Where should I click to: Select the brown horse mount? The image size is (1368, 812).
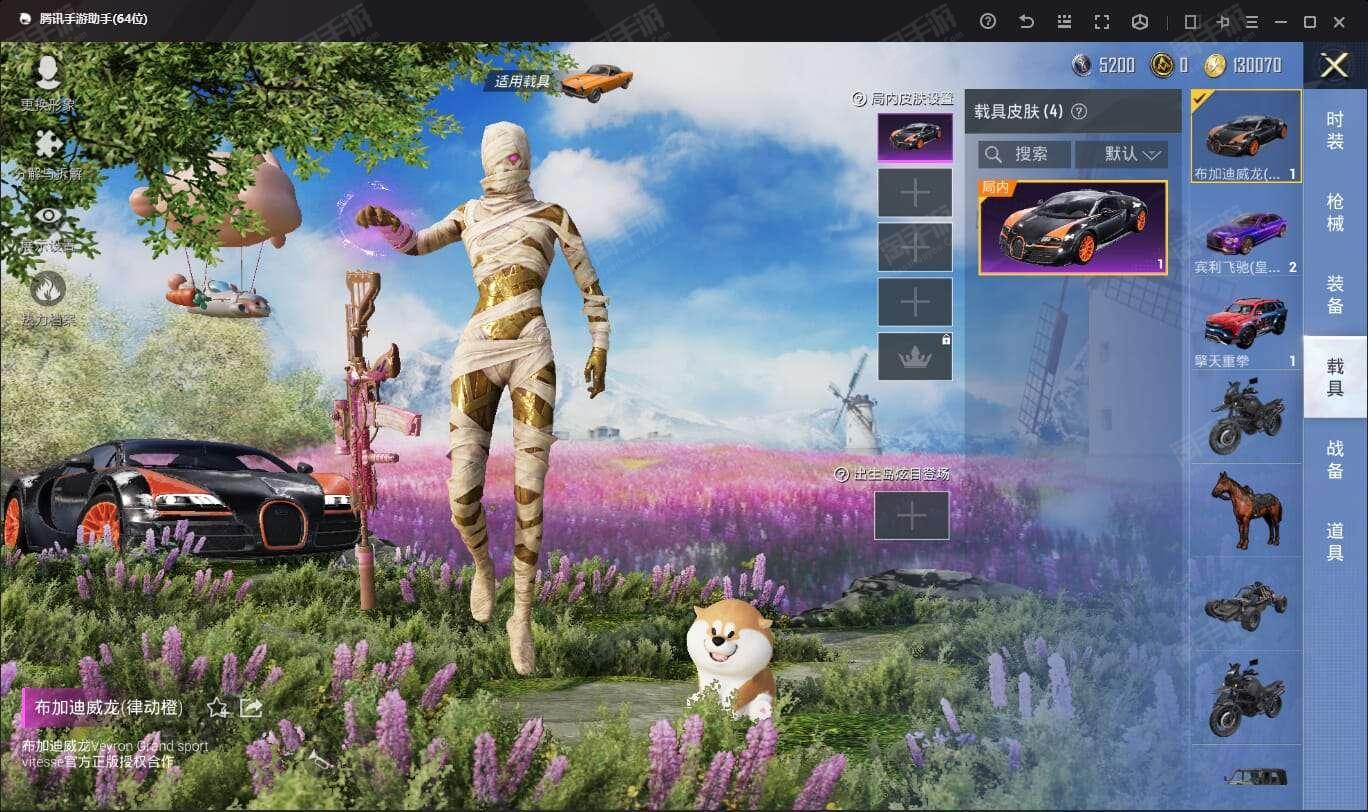pos(1246,510)
